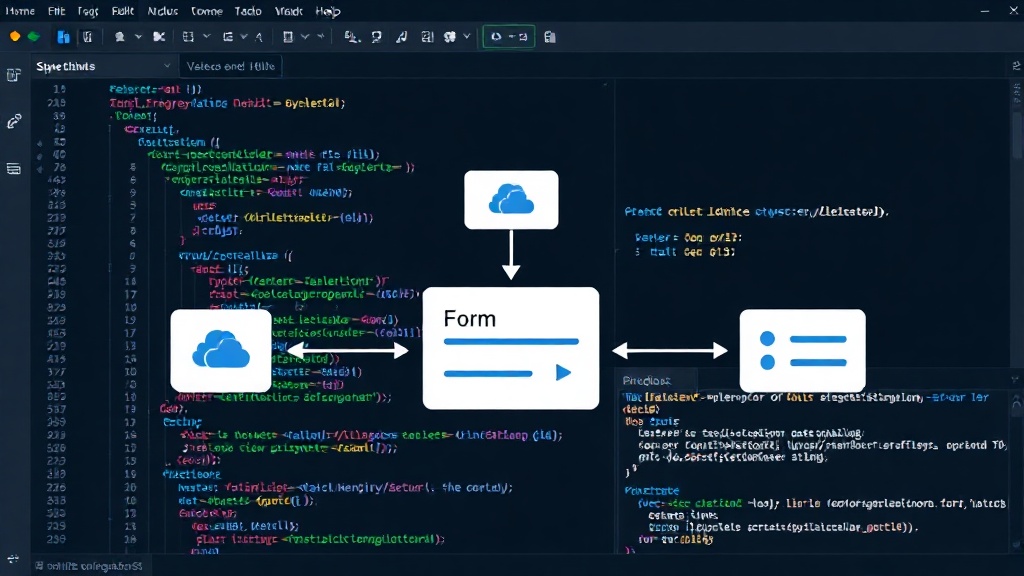Screen dimensions: 1024x576
Task: Click the orange hexagon icon in toolbar
Action: click(x=14, y=37)
